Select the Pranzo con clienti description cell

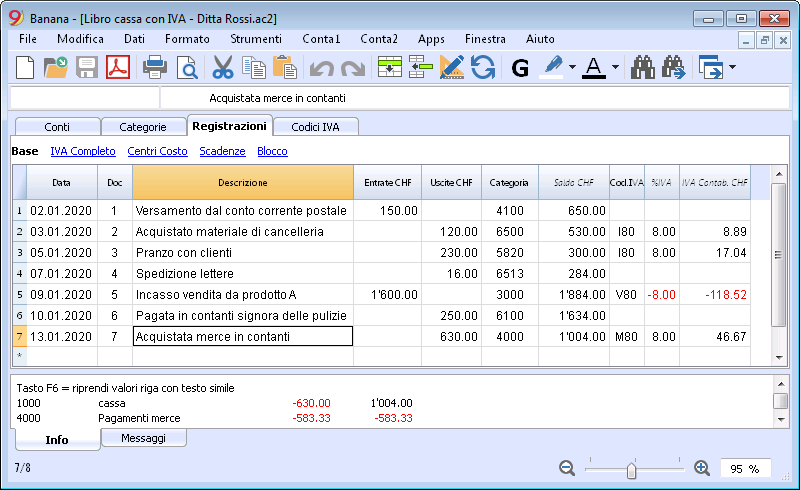(243, 253)
